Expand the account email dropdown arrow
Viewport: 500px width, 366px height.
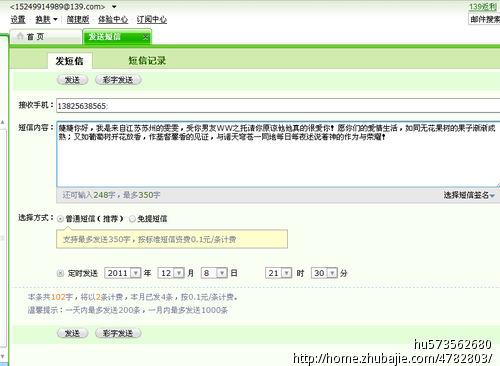[x=114, y=7]
